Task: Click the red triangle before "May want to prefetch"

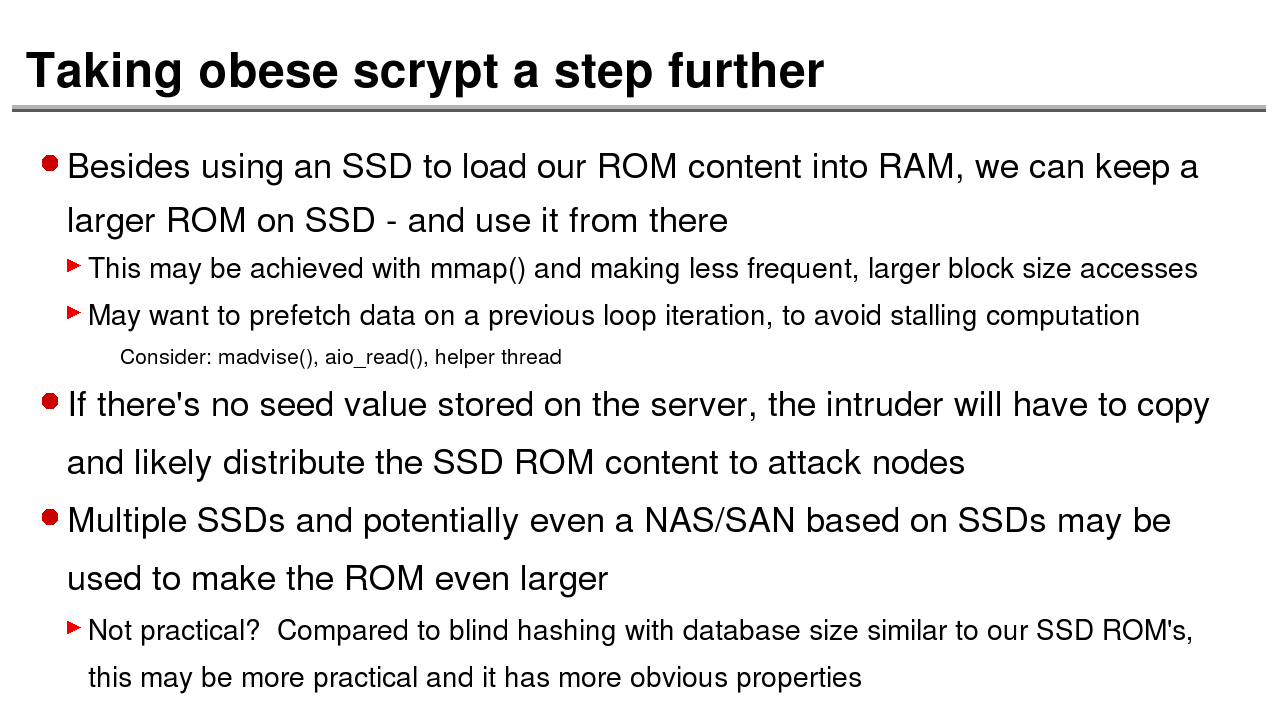Action: 73,313
